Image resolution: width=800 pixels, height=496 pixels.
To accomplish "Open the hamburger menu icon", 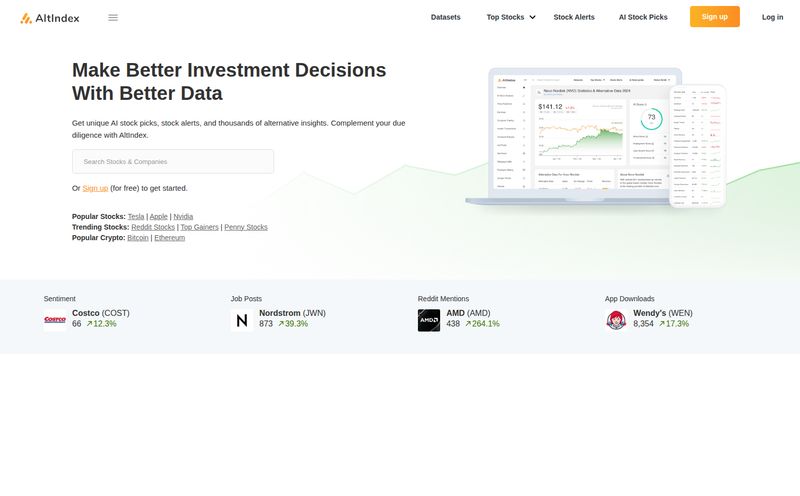I will pos(113,17).
